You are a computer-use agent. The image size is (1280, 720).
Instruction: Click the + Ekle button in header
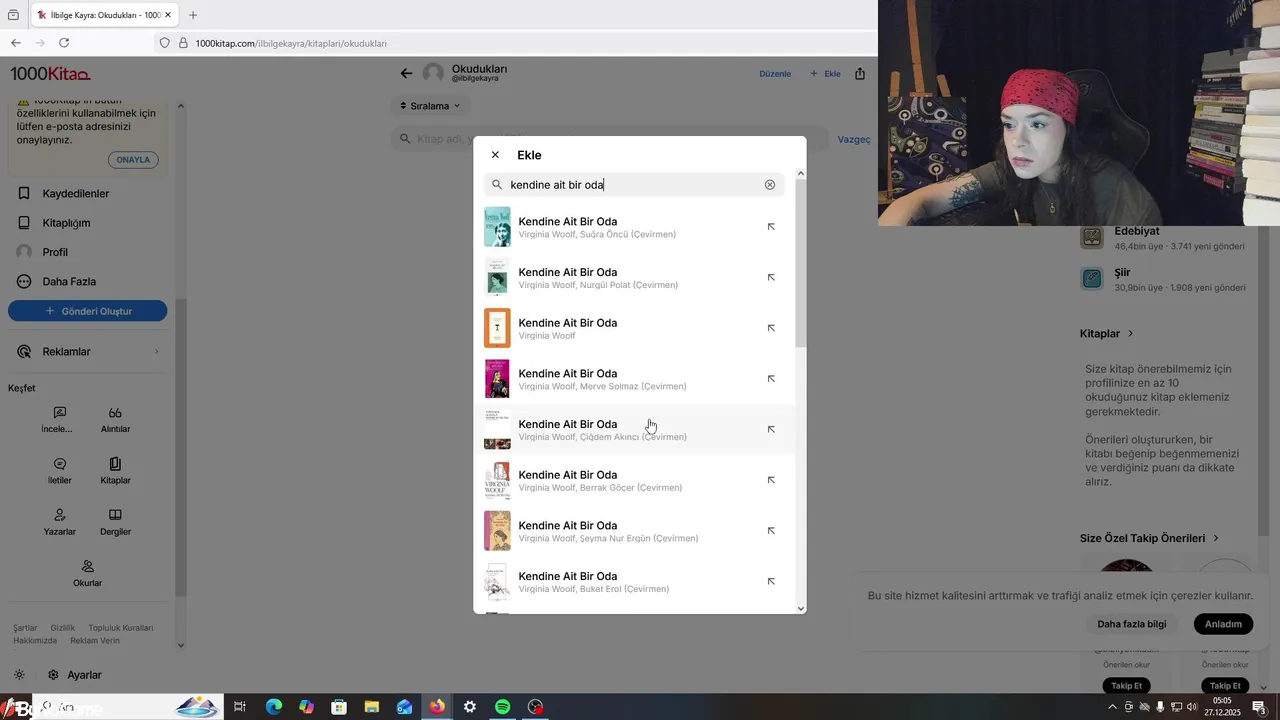[x=825, y=74]
